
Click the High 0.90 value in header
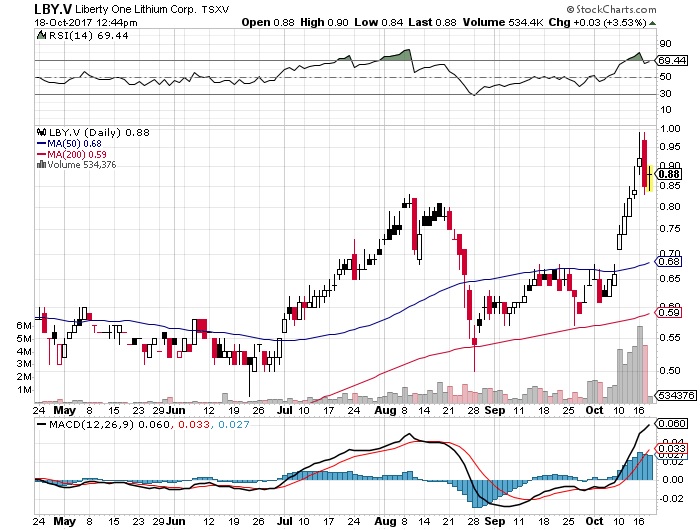324,22
